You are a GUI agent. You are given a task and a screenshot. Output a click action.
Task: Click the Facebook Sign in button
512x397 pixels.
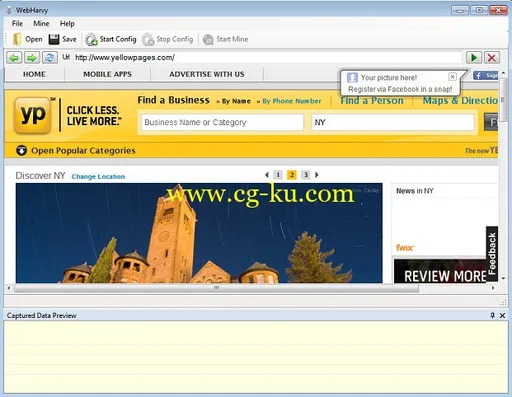coord(485,76)
